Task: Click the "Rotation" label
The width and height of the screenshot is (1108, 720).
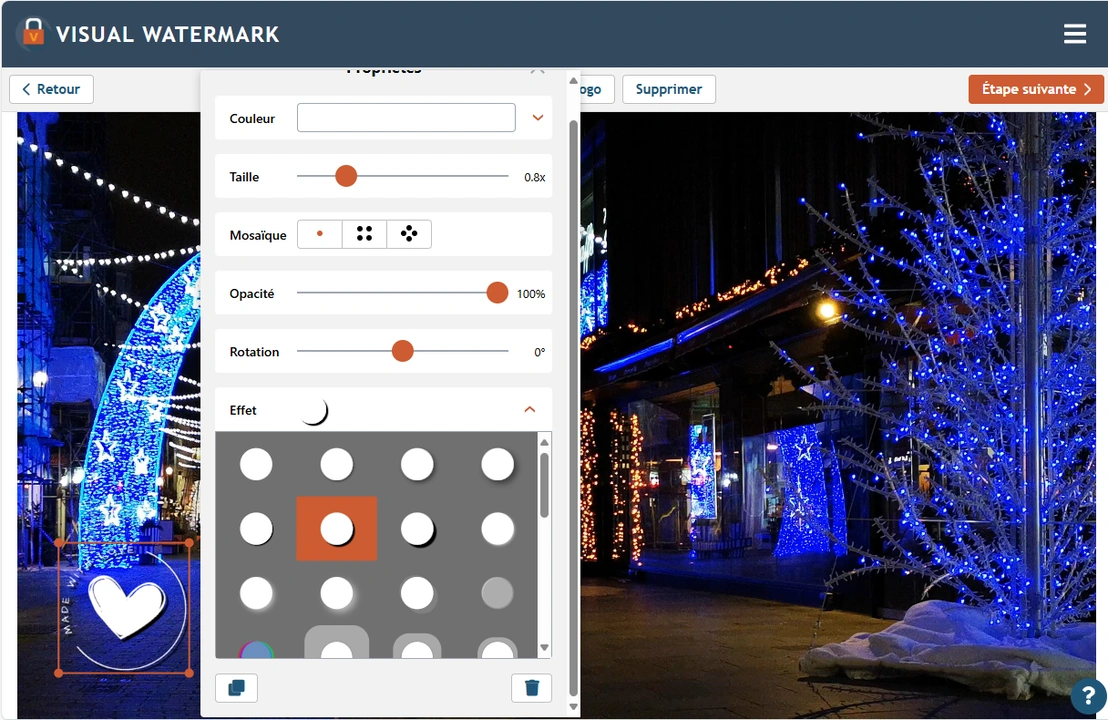Action: pos(254,352)
